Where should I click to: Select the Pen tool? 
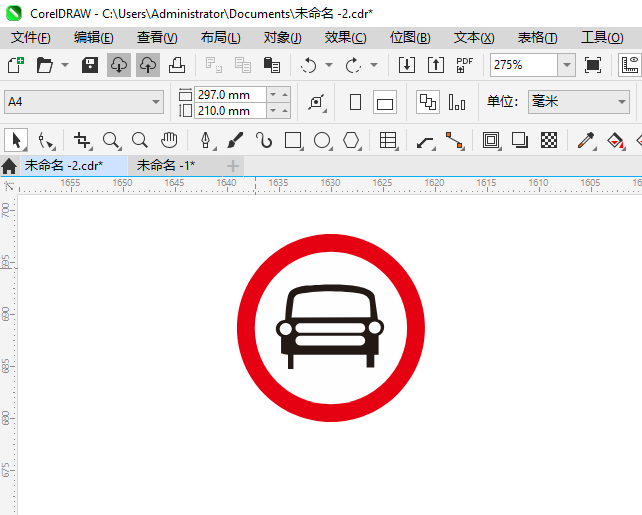(x=206, y=140)
